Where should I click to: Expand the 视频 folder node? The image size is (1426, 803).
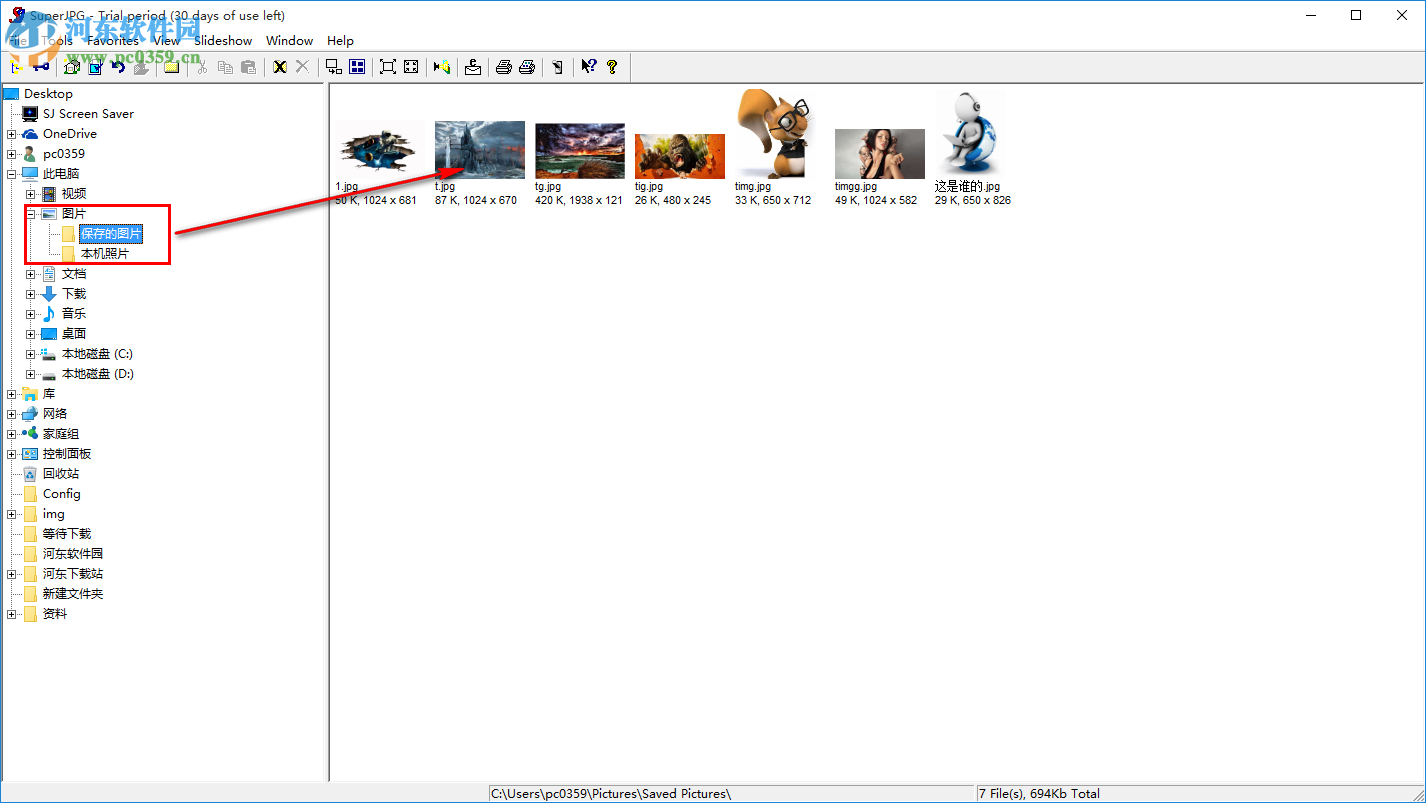[31, 193]
